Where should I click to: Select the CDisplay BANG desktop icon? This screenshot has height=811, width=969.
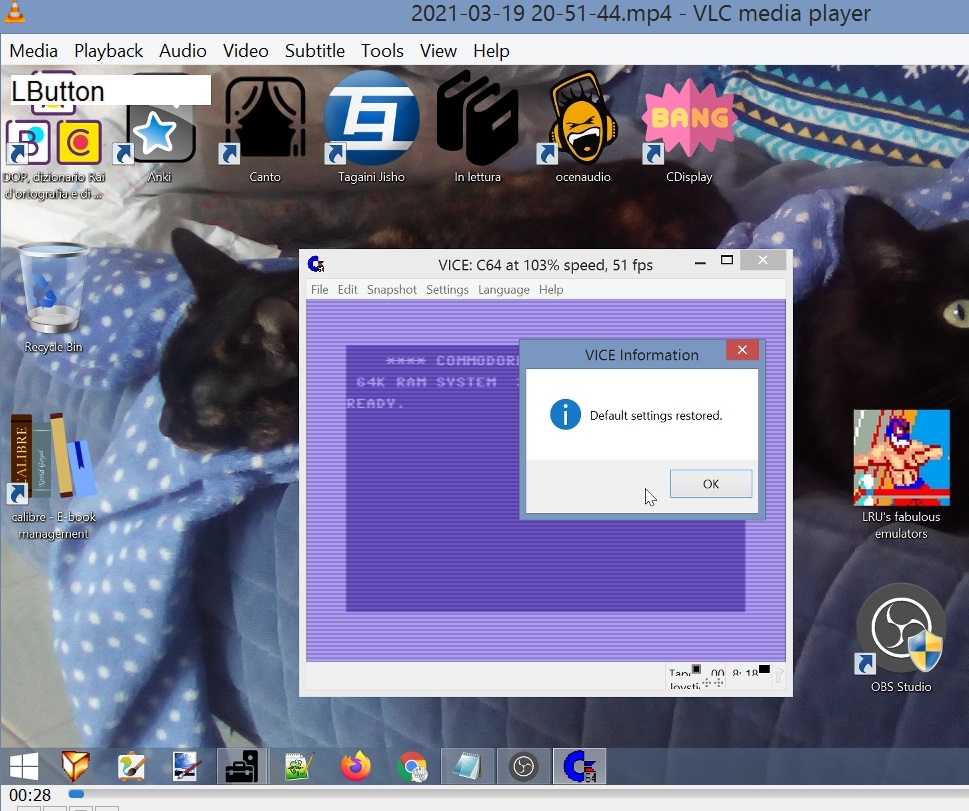(x=689, y=130)
